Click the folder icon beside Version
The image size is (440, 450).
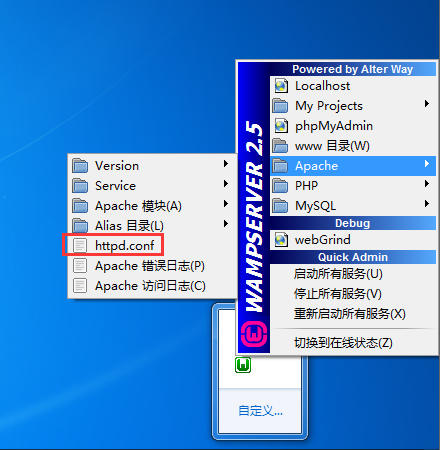80,166
